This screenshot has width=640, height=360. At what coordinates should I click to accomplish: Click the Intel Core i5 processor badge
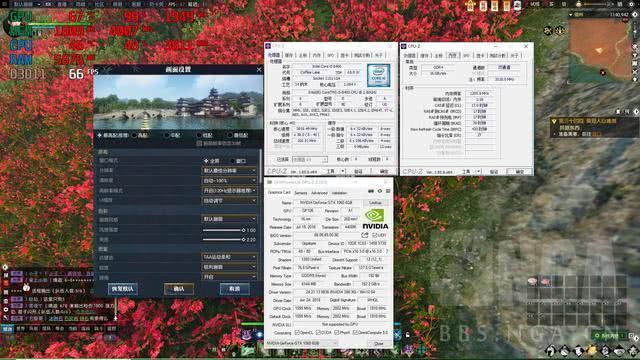(378, 75)
